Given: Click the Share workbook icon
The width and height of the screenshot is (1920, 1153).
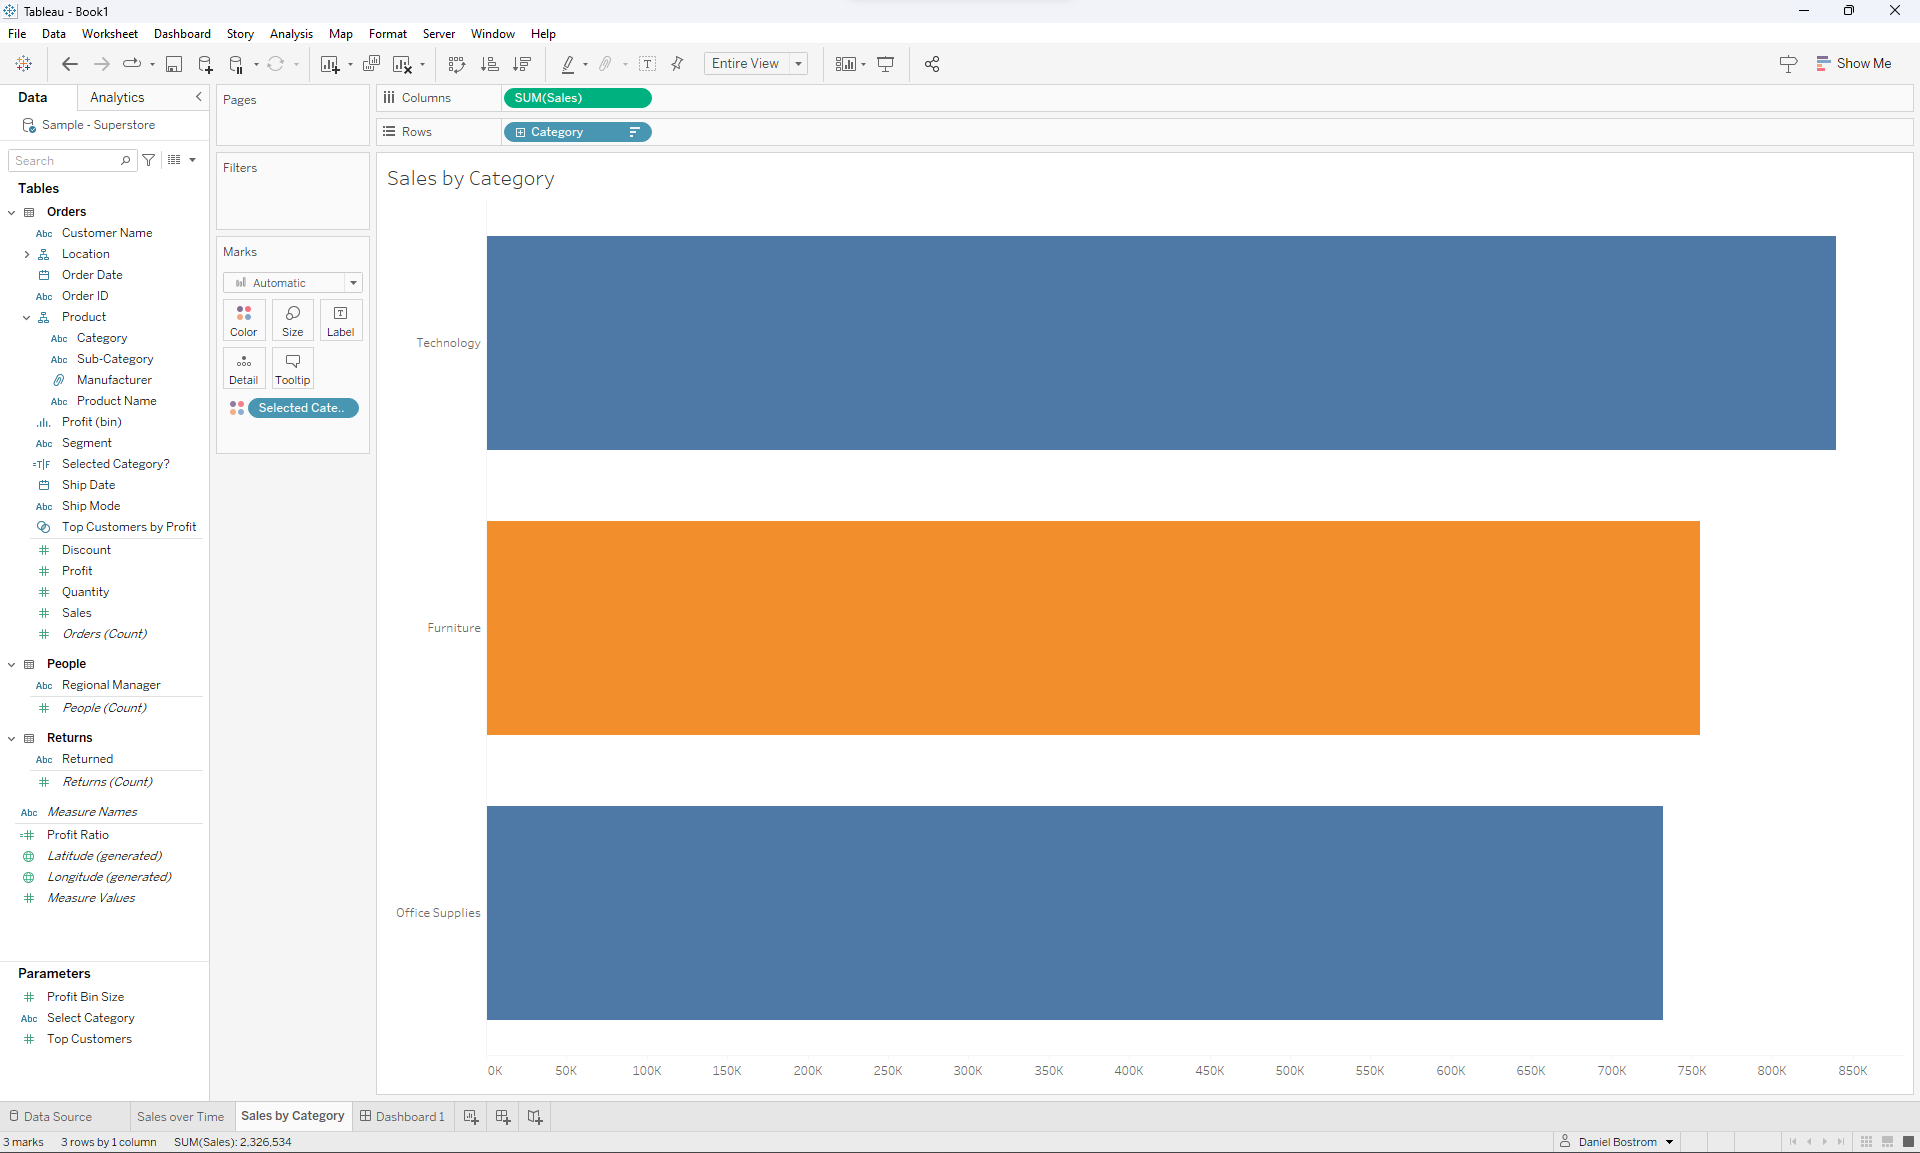Looking at the screenshot, I should pos(932,64).
